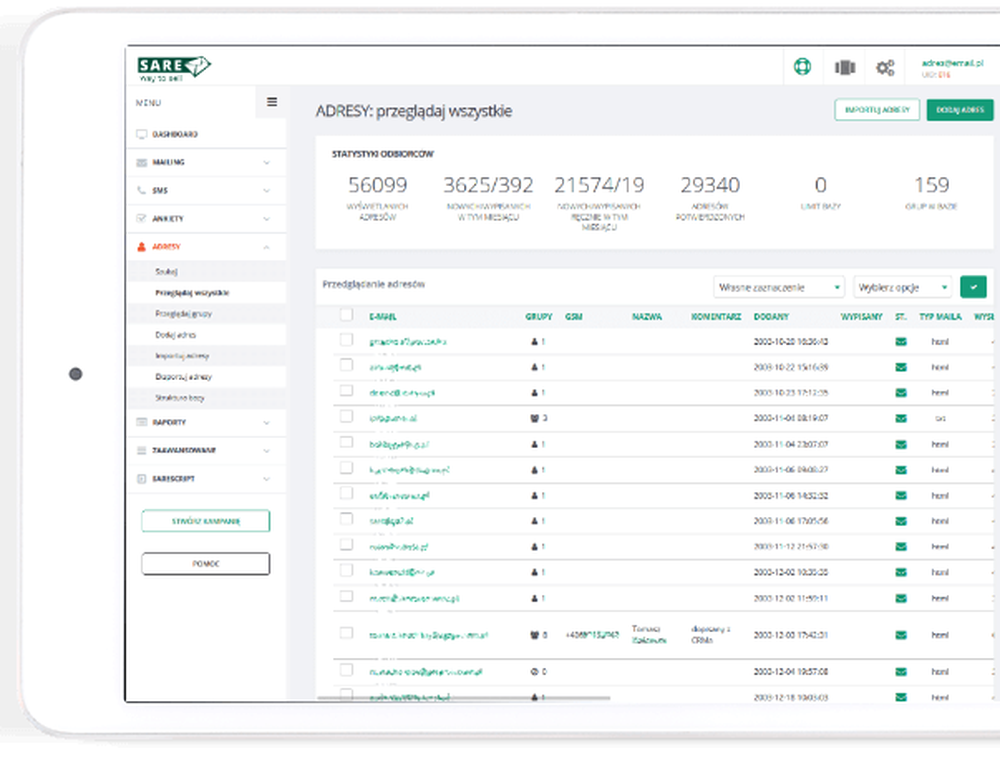1000x761 pixels.
Task: Expand Mailing menu via its chevron
Action: [x=267, y=163]
